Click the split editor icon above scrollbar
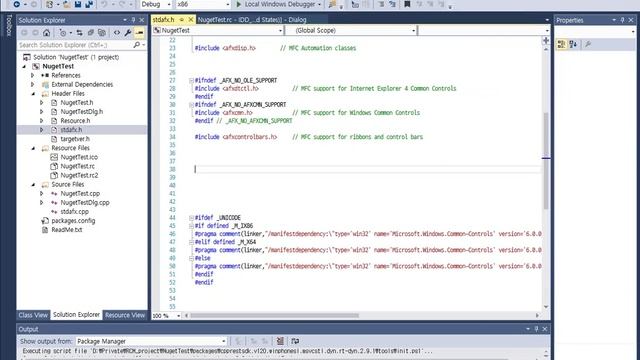Screen dimensions: 640x360 (x=546, y=40)
